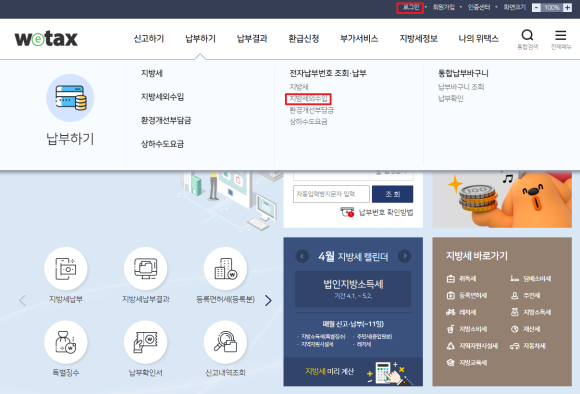Open 레저세 in calendar monthly list

point(364,344)
